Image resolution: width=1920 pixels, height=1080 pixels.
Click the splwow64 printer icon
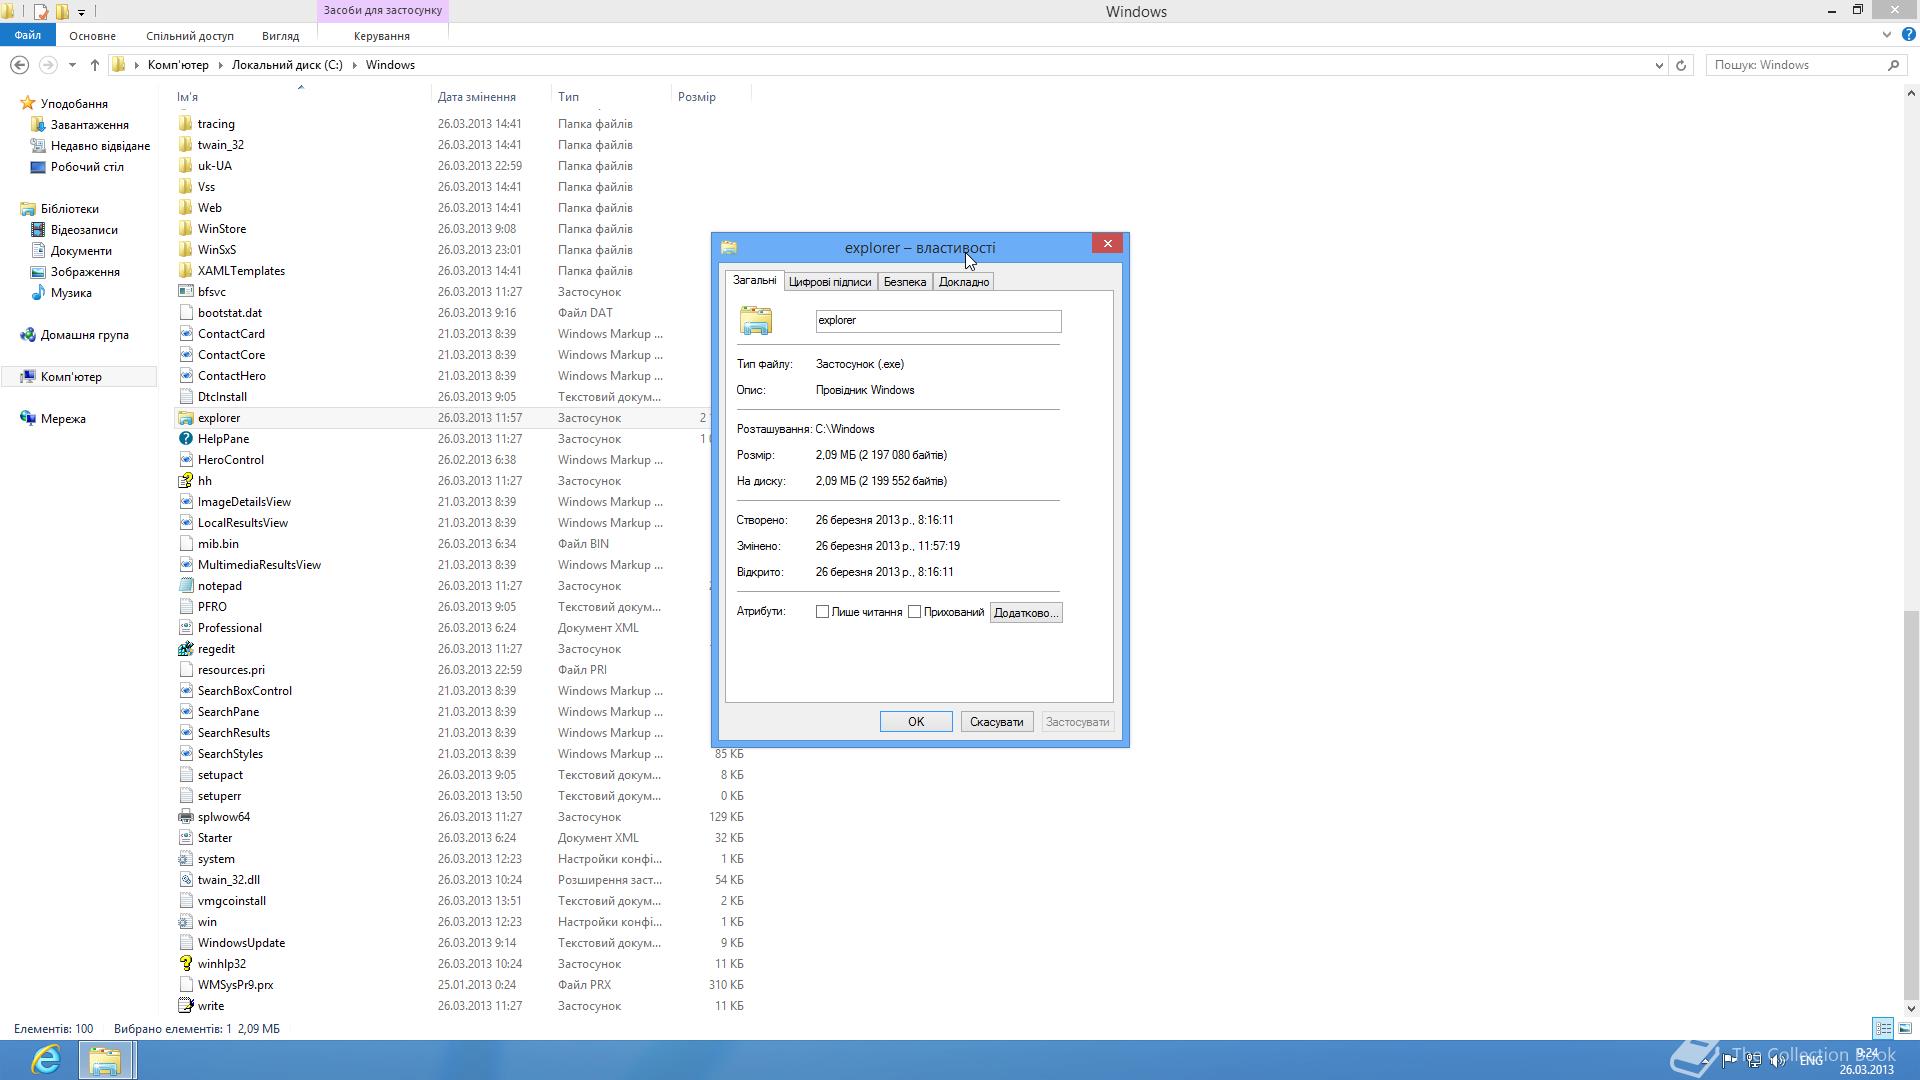pyautogui.click(x=185, y=817)
